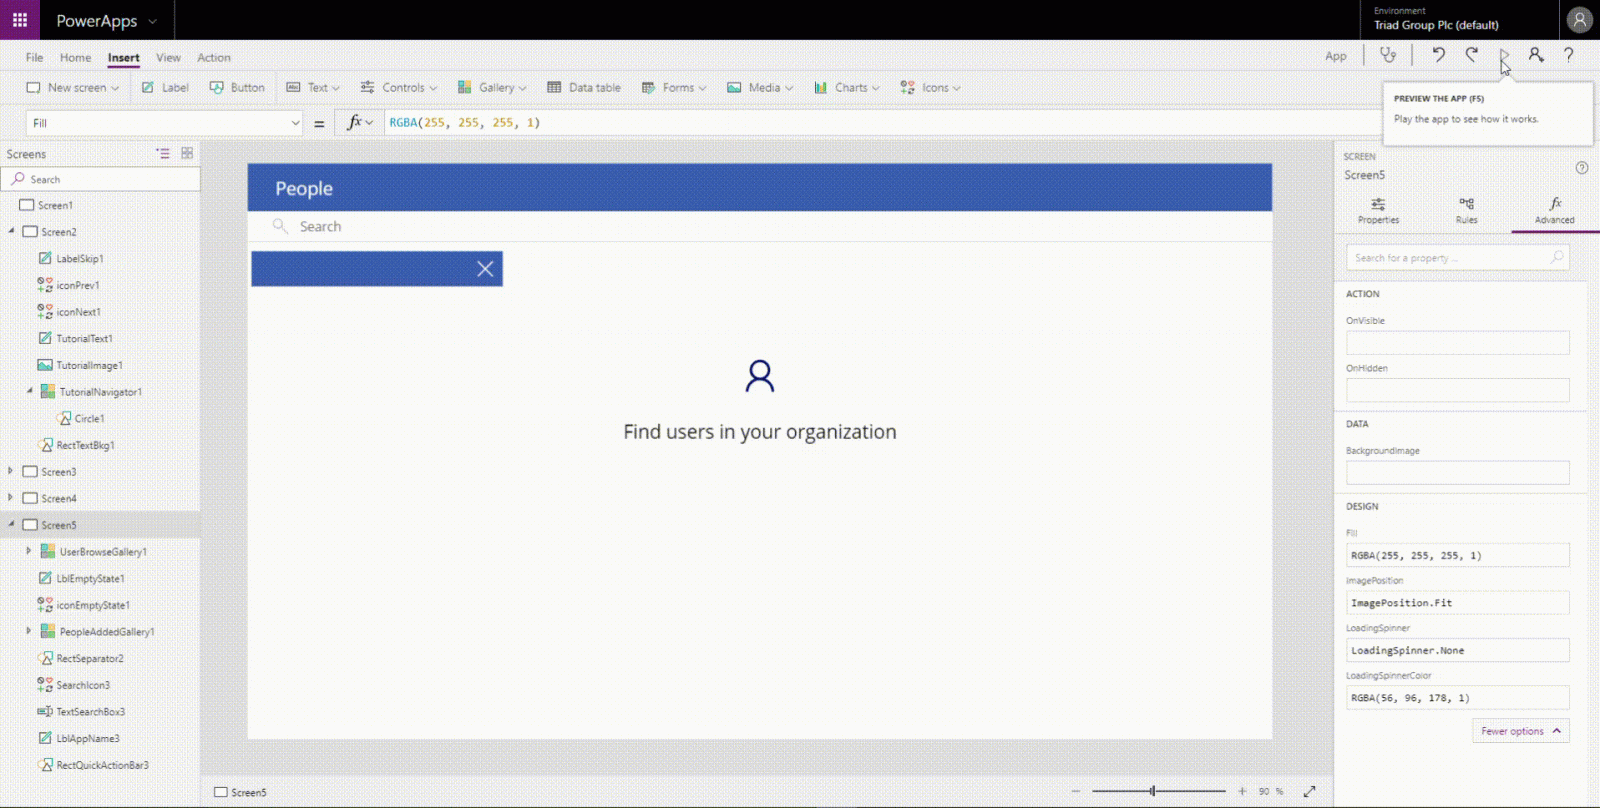Open the Rules tab in right pane

click(1466, 211)
